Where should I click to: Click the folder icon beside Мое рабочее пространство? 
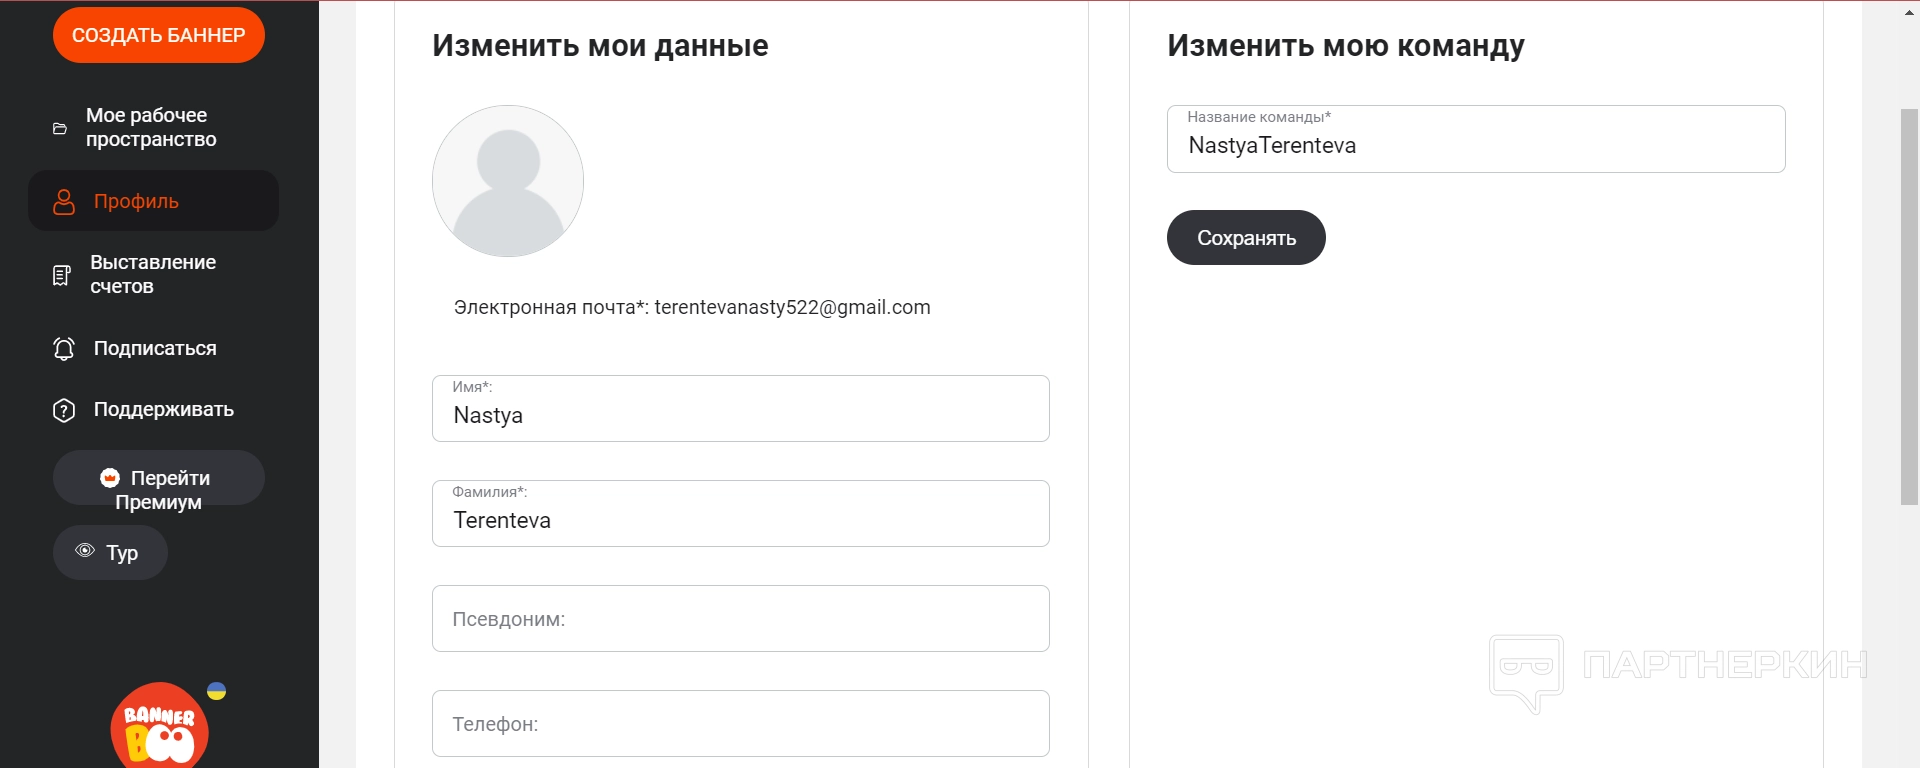[60, 128]
